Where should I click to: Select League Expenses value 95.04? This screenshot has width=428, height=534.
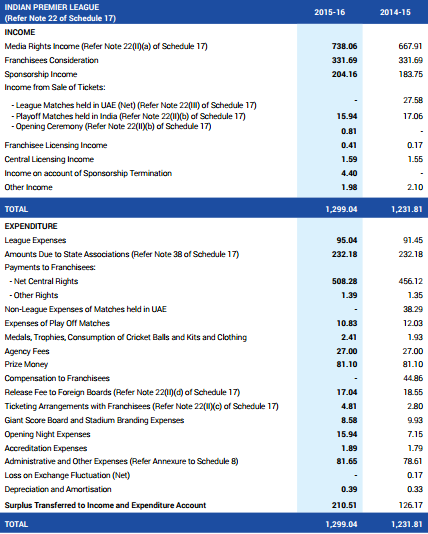coord(347,240)
